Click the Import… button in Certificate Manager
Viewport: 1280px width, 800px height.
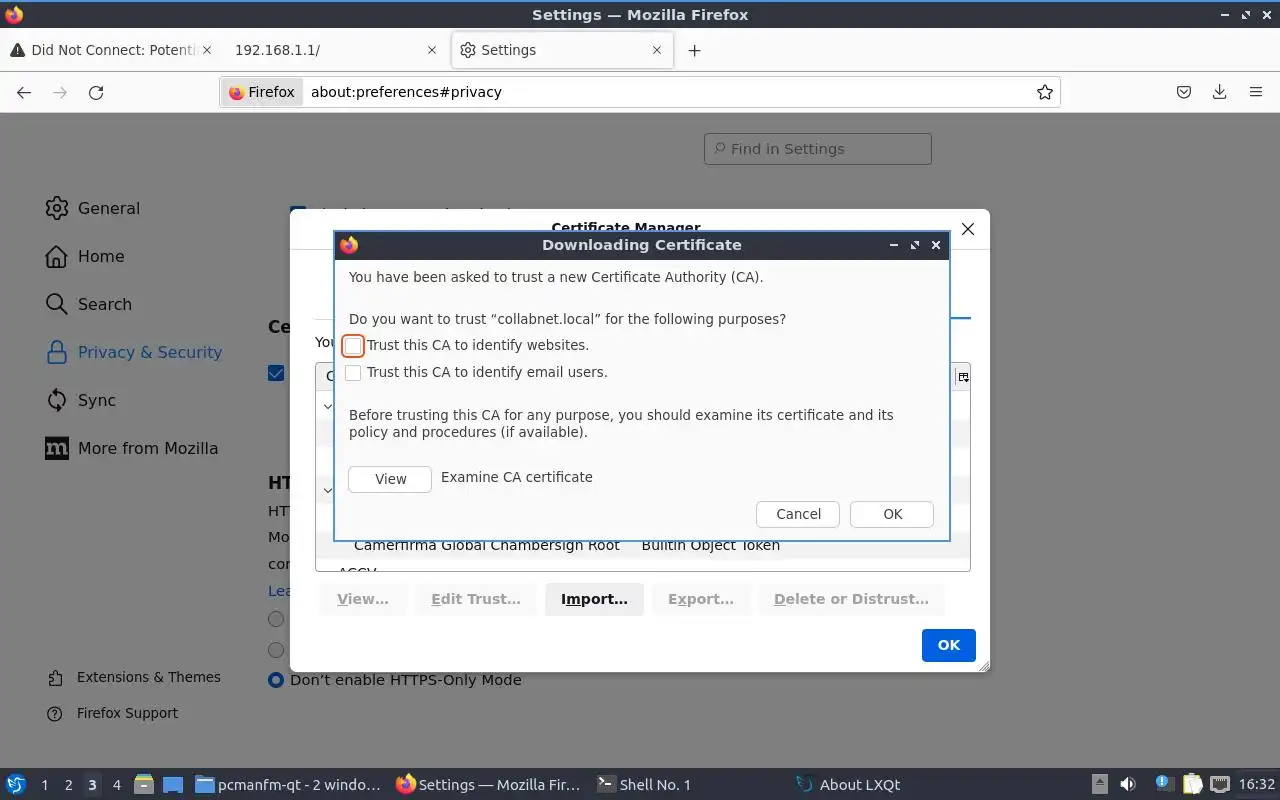click(x=594, y=599)
